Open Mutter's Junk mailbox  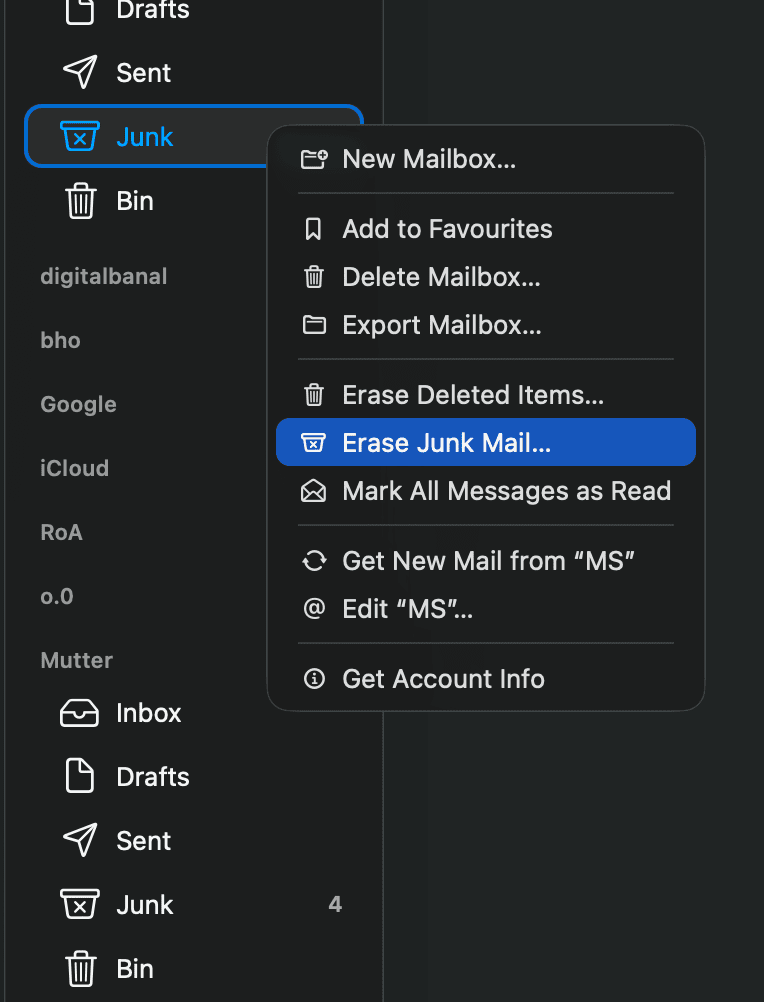[x=194, y=904]
